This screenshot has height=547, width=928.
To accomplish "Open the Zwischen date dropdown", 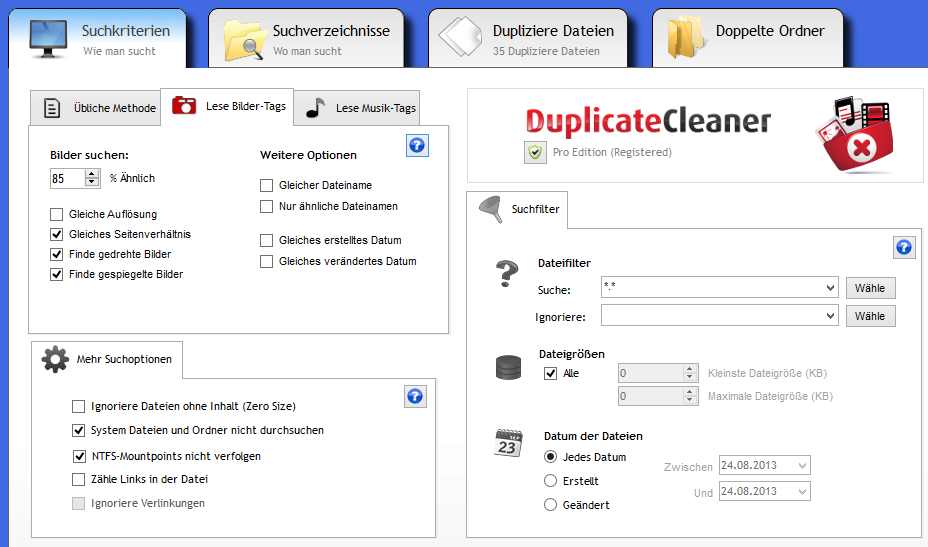I will (803, 466).
